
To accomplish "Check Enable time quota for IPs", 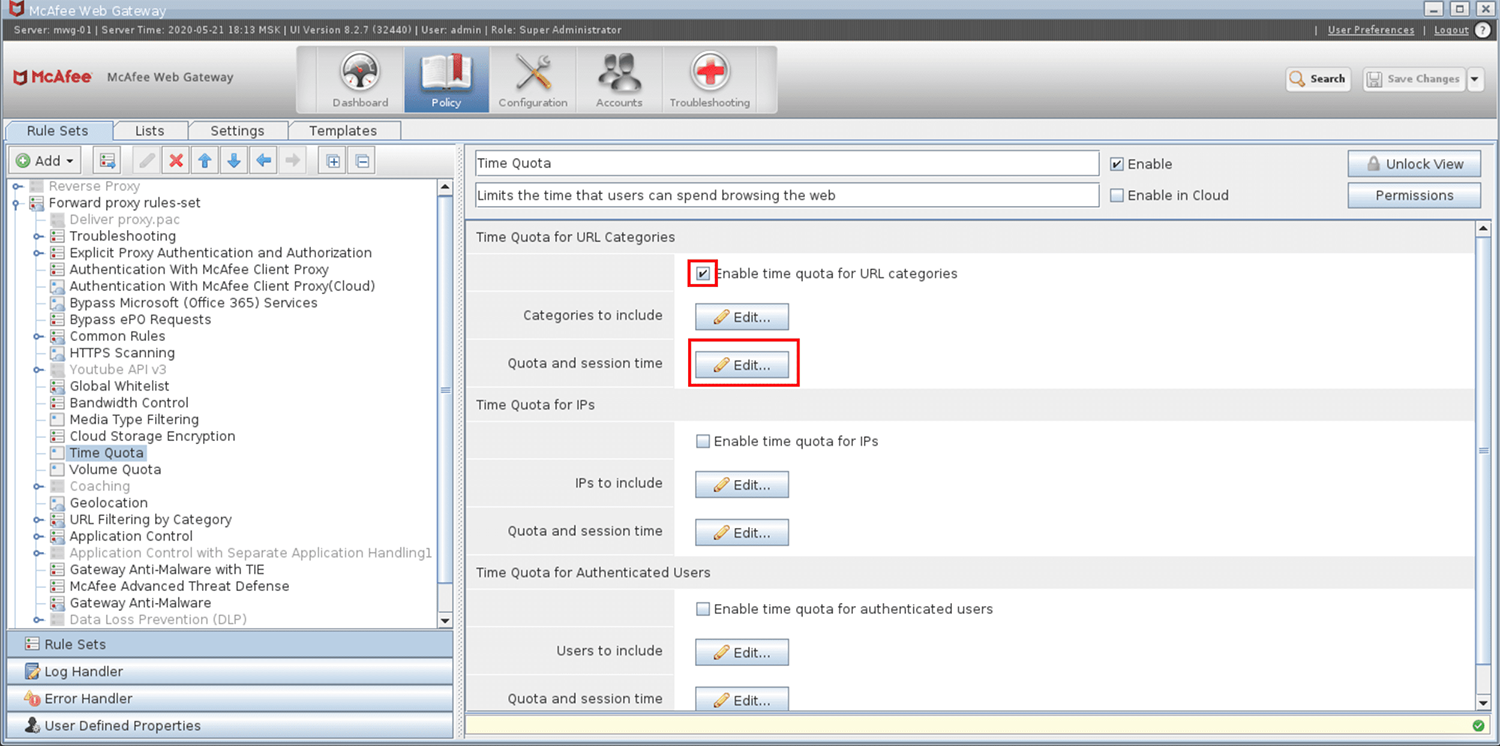I will (x=703, y=442).
